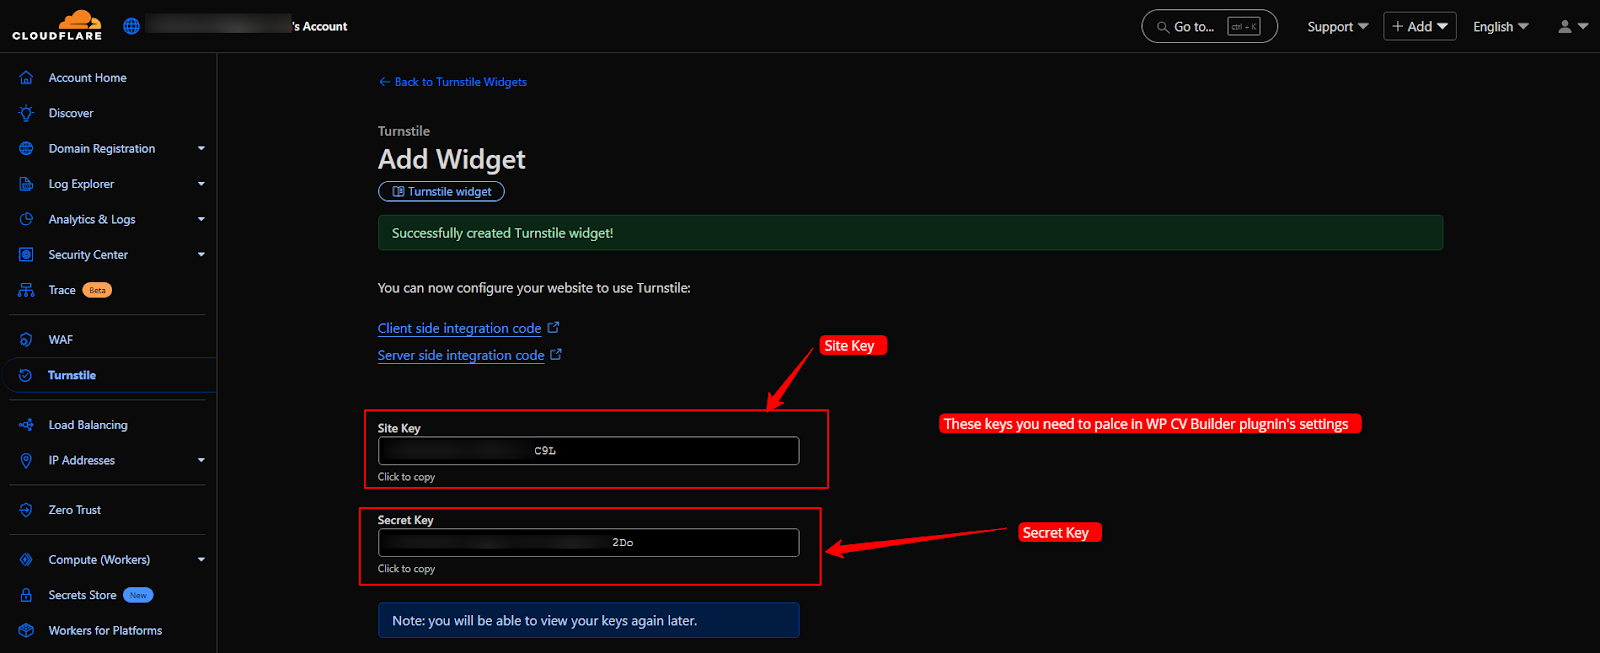Click the 'Click to copy' text under Secret Key
1600x653 pixels.
406,569
